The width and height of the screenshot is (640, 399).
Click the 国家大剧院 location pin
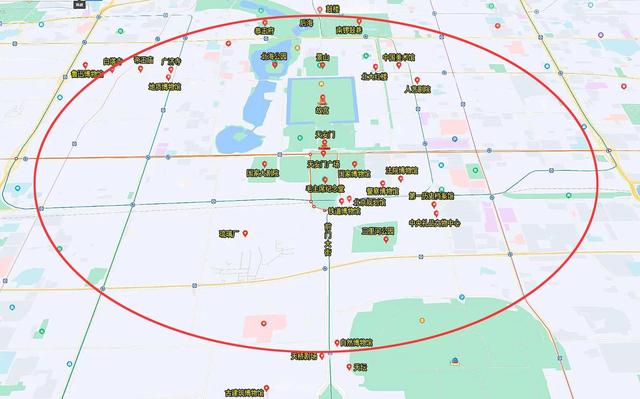pos(264,164)
